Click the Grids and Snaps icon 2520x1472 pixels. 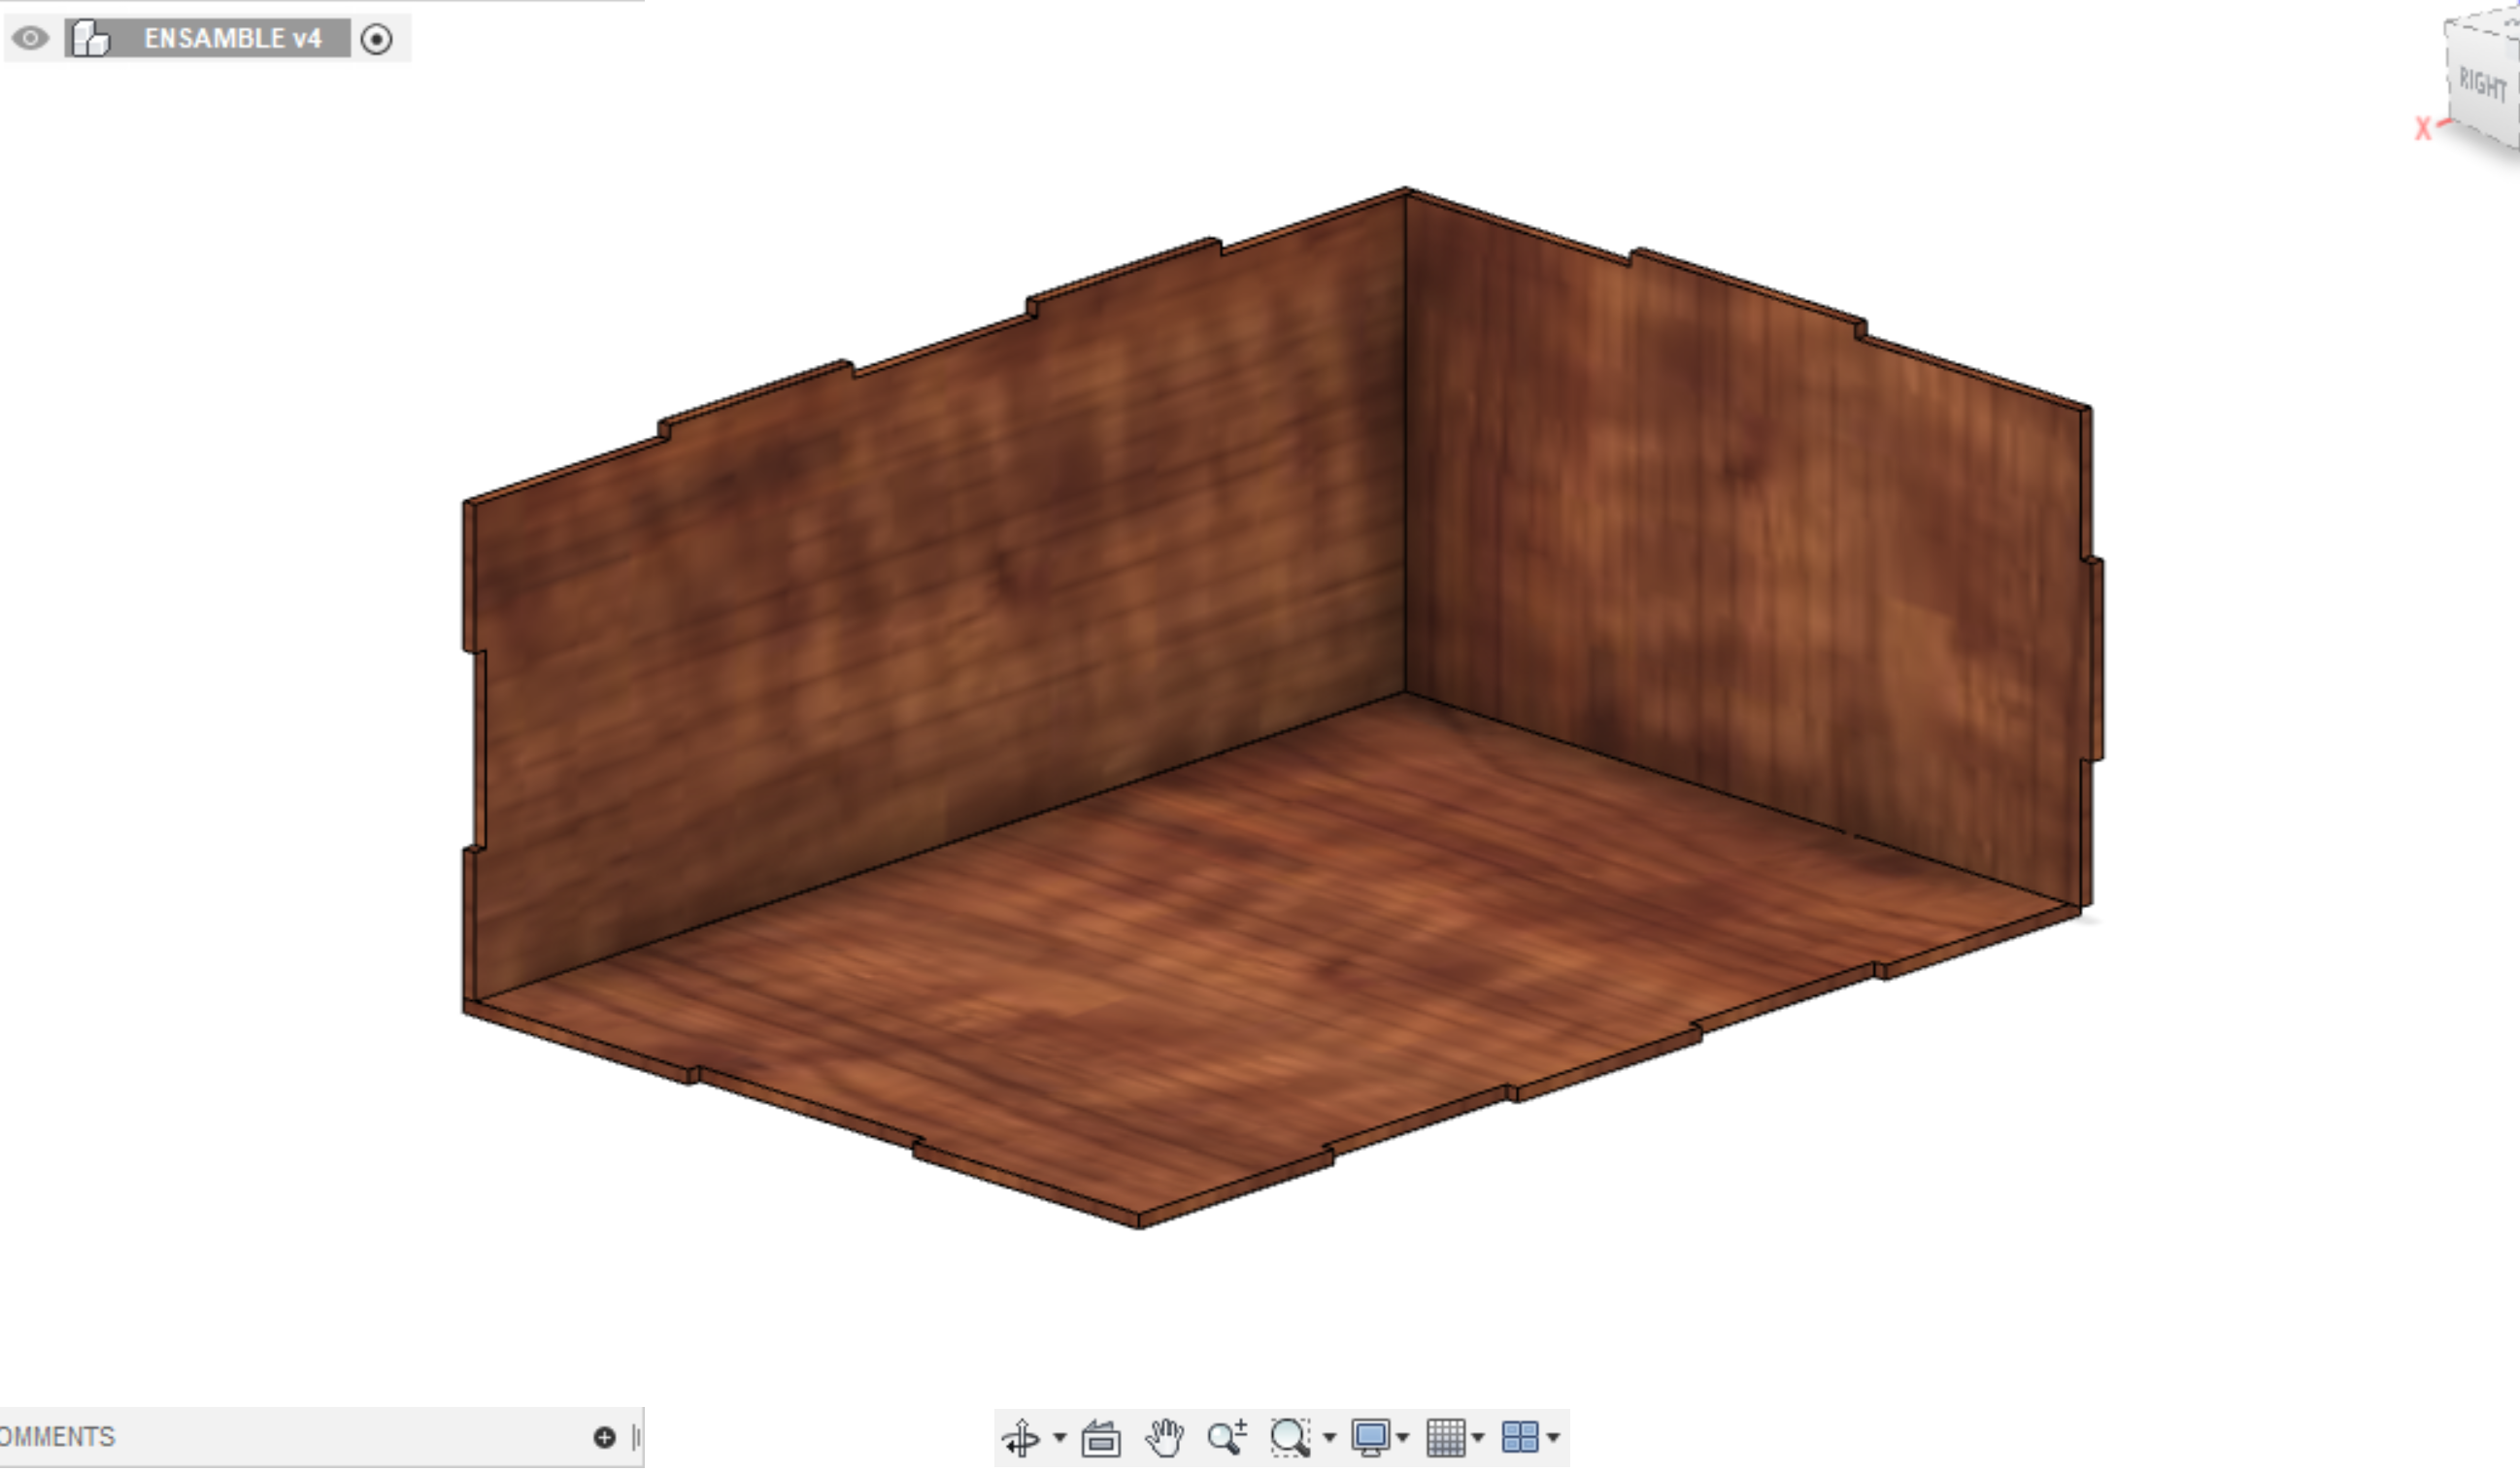pos(1447,1437)
